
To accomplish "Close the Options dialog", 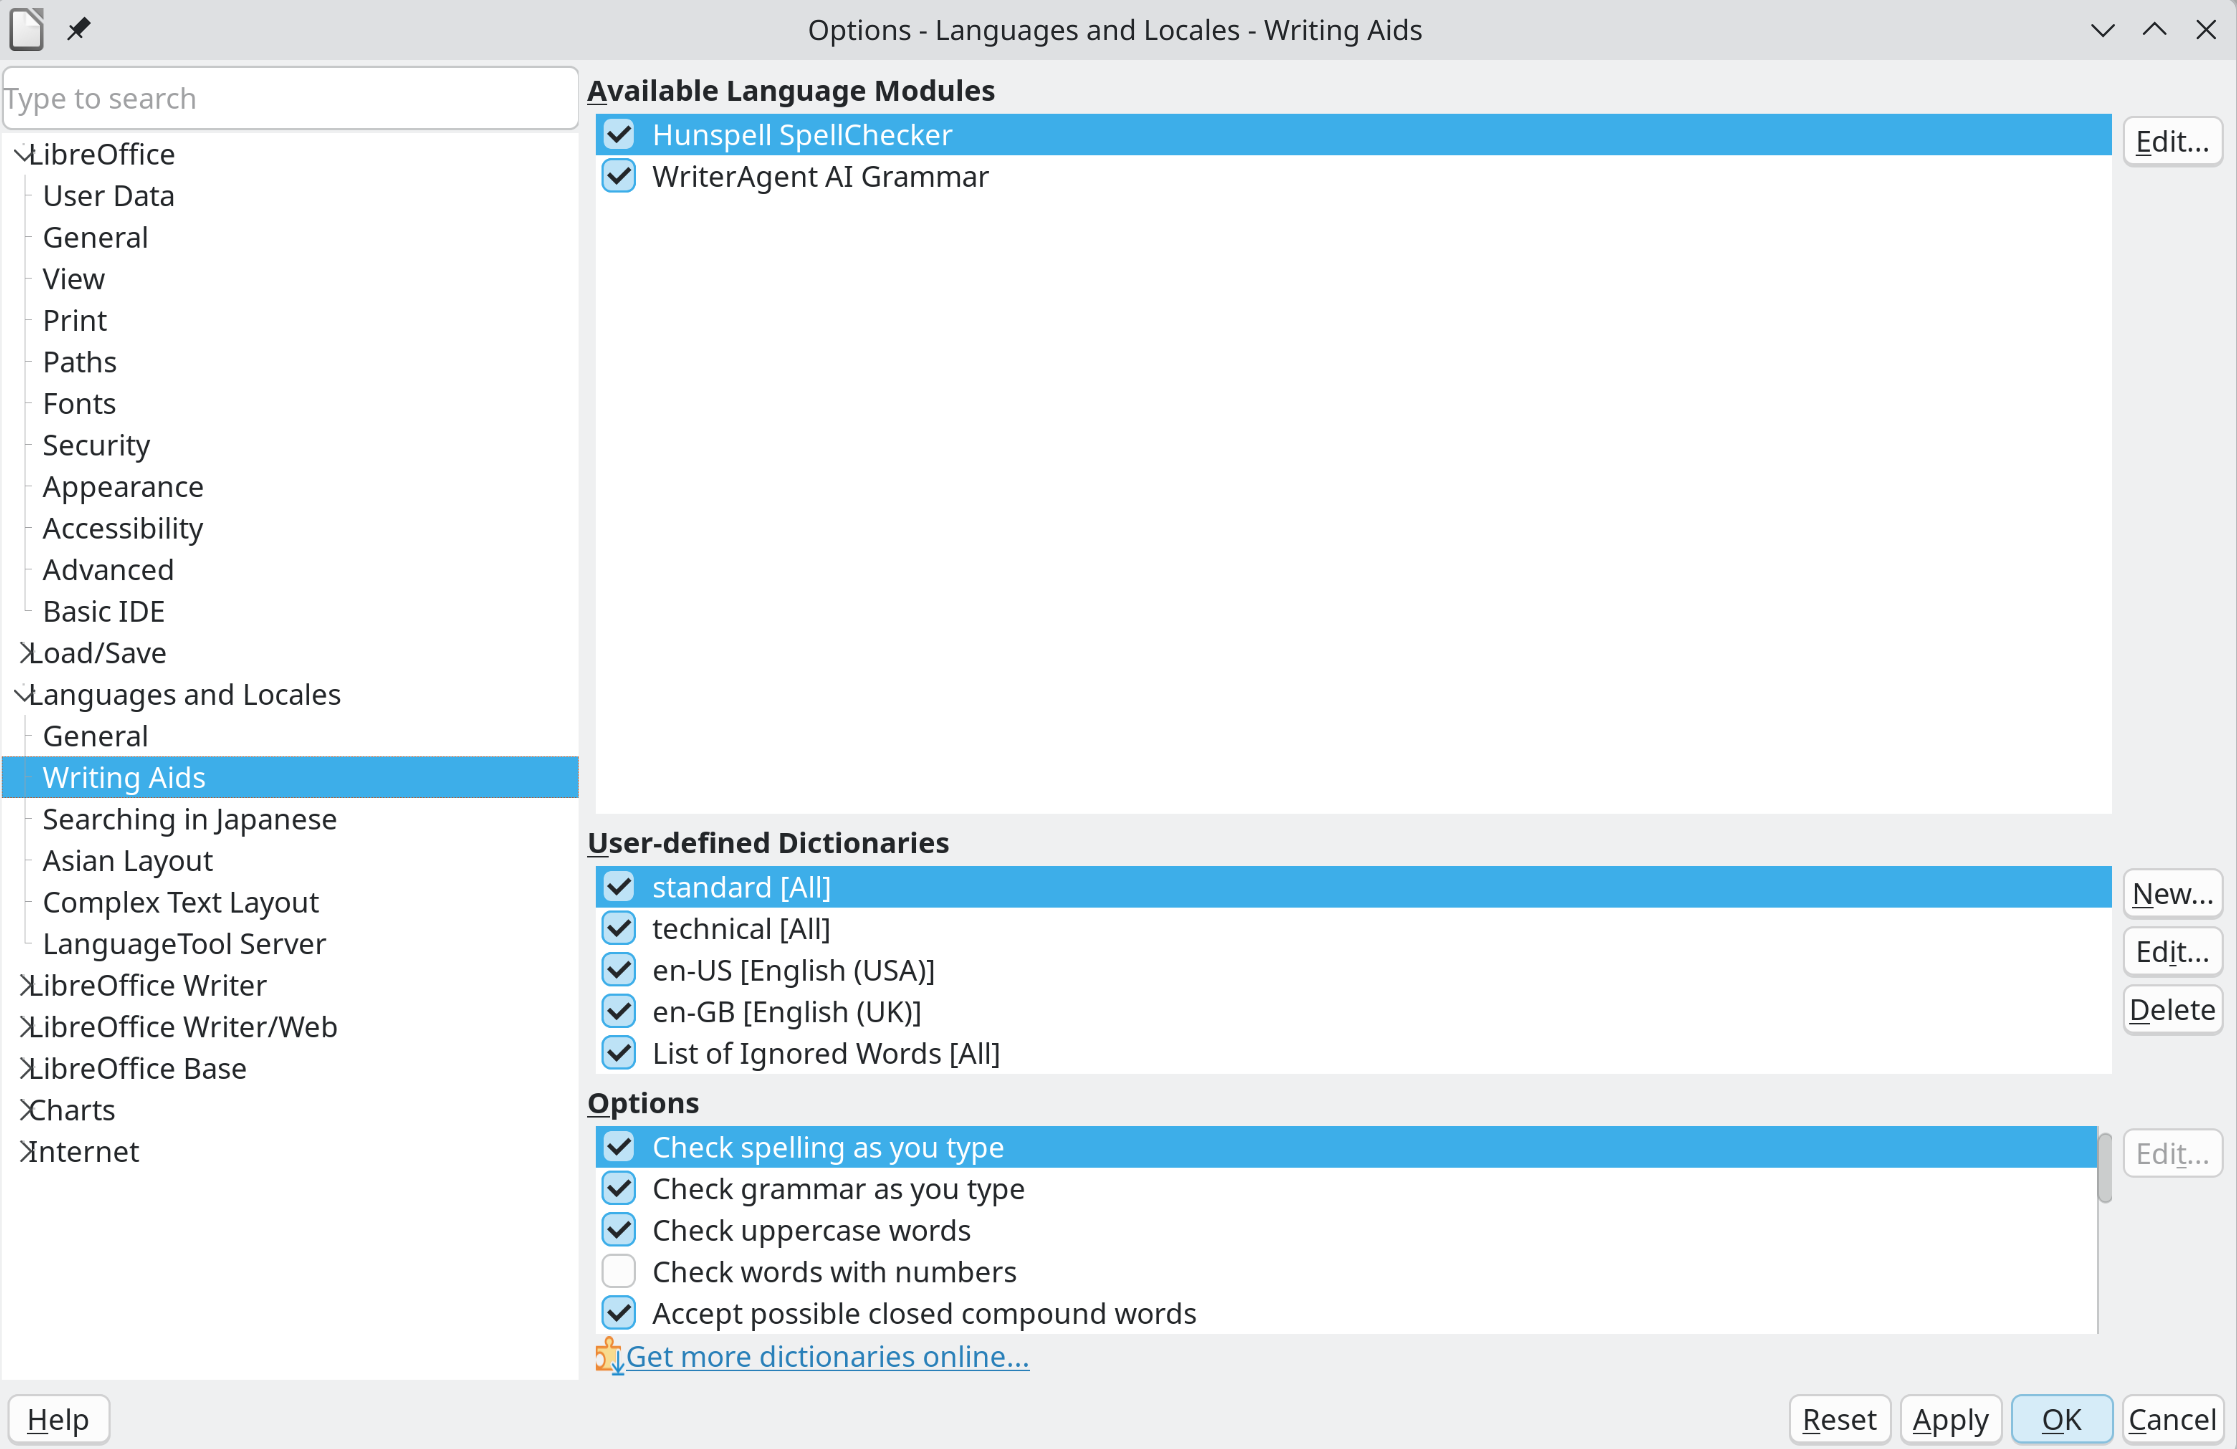I will (2206, 30).
